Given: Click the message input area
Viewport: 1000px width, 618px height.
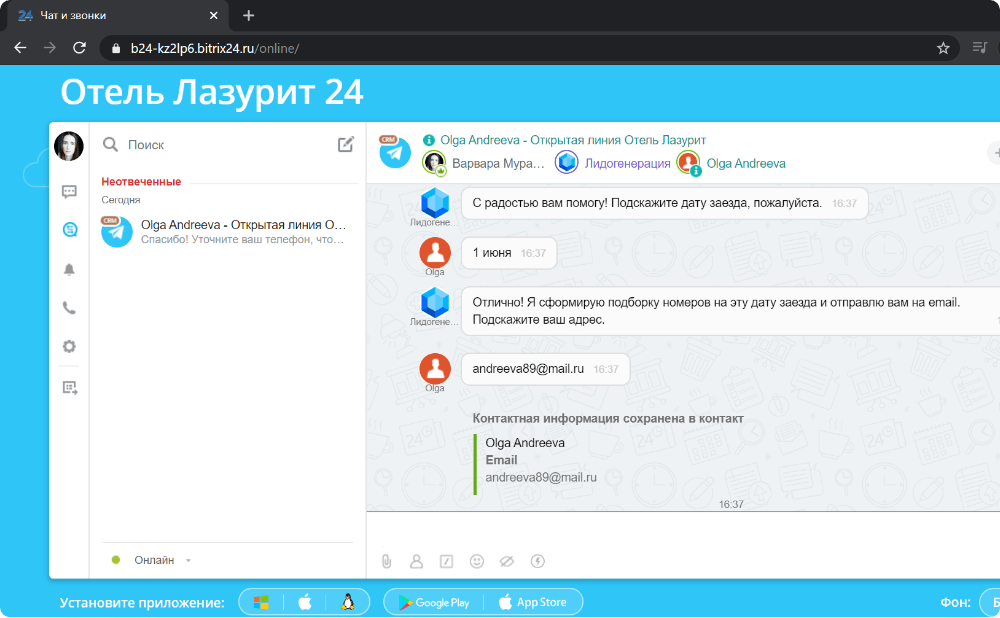Looking at the screenshot, I should point(684,531).
